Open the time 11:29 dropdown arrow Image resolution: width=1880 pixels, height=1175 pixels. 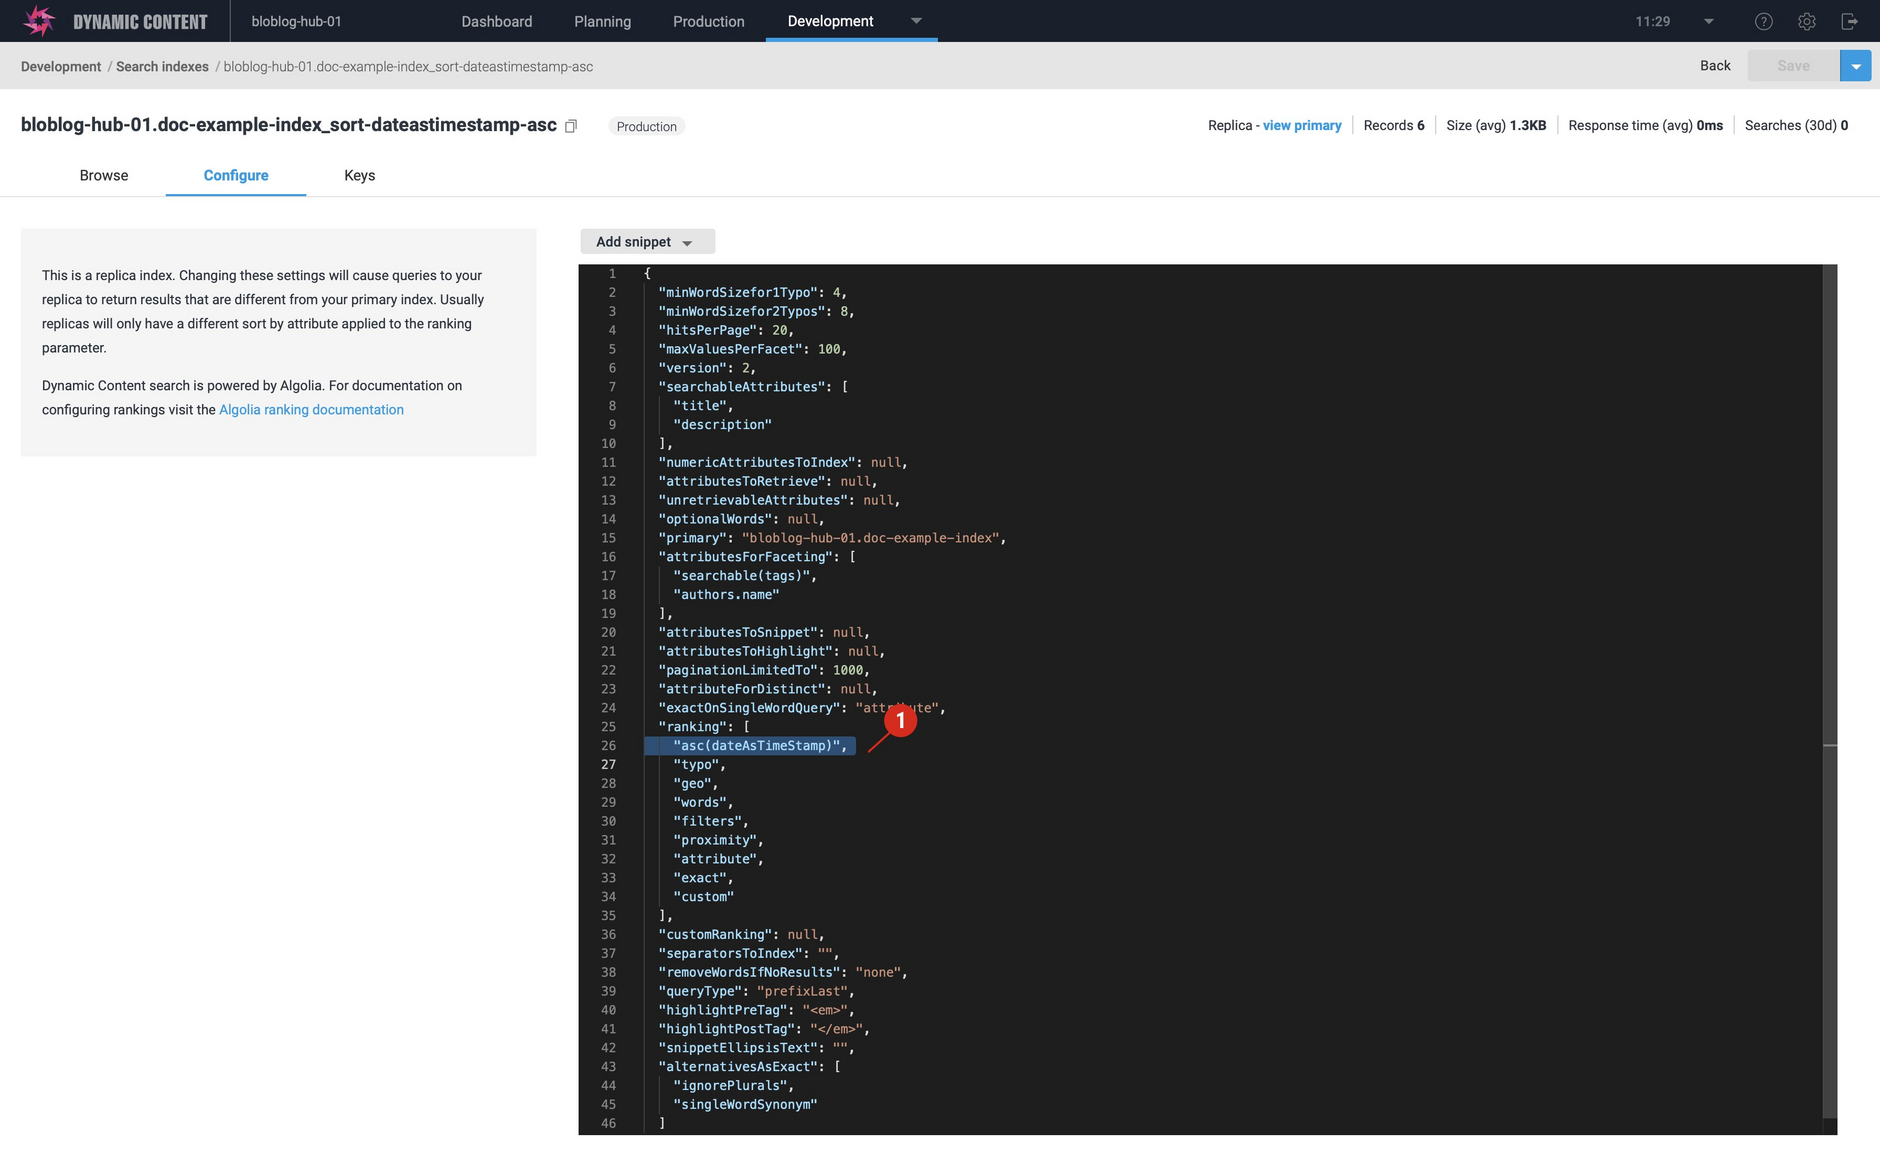1709,21
